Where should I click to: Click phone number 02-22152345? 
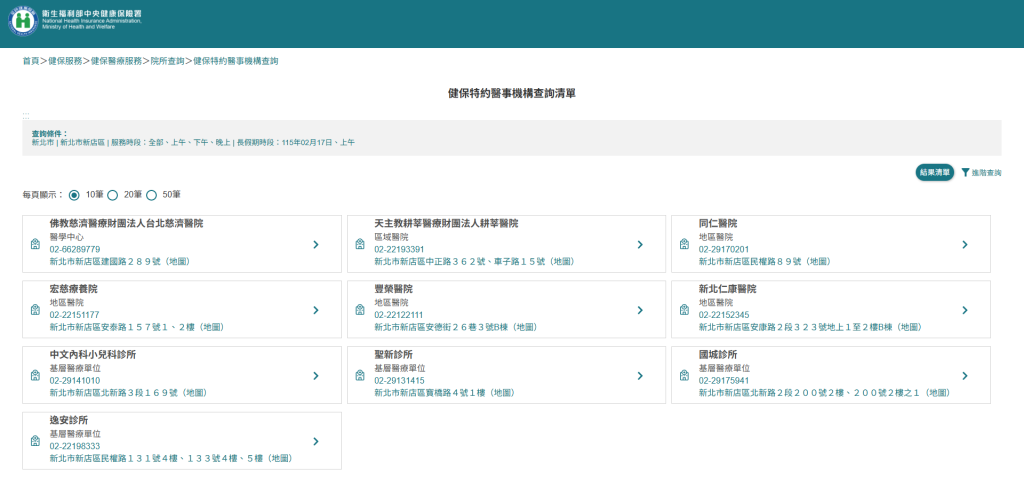[x=724, y=315]
